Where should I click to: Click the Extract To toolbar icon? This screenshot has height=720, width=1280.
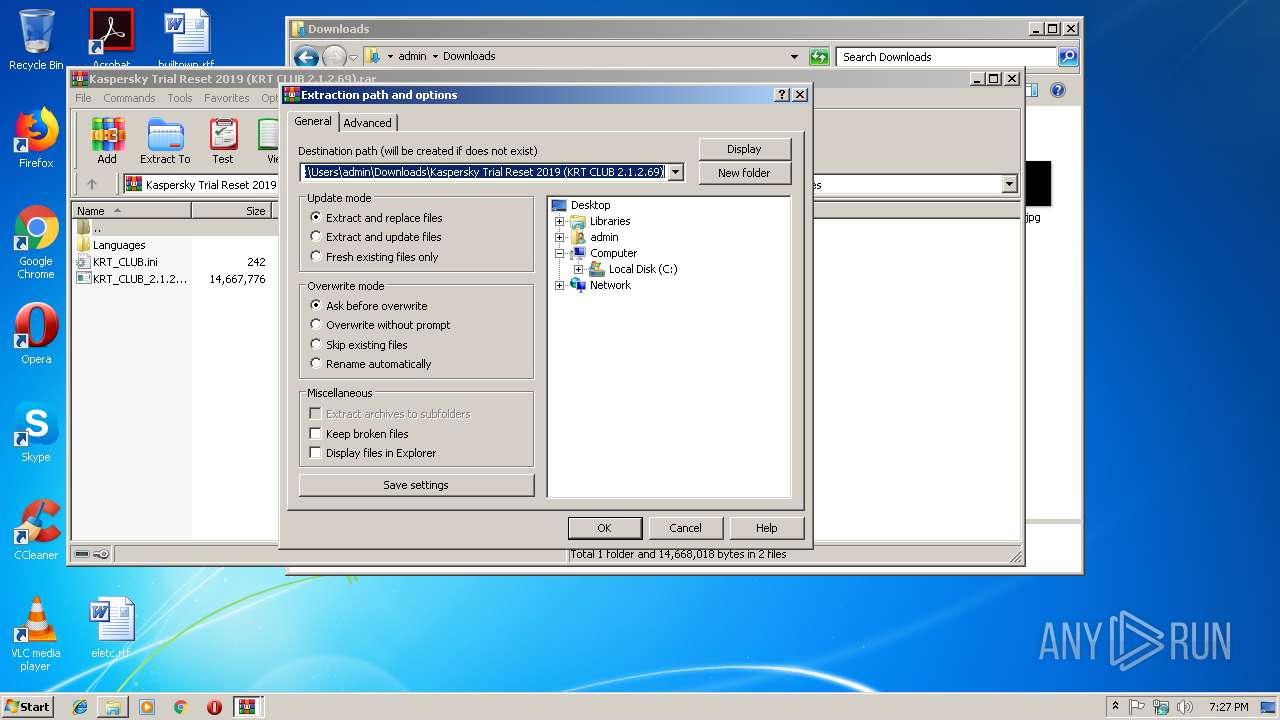165,141
